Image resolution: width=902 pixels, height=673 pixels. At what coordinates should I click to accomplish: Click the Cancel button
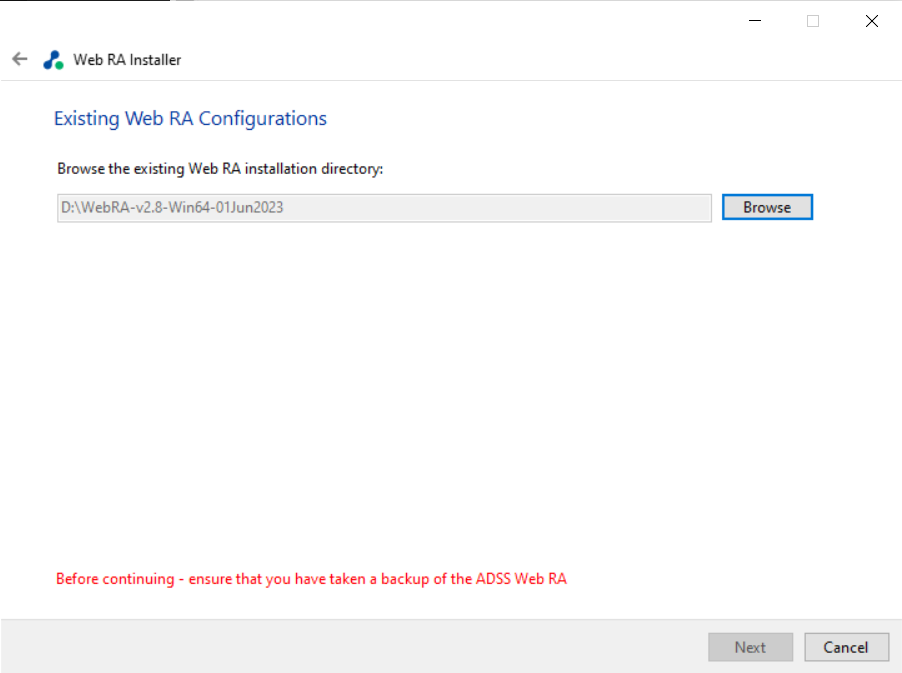[846, 647]
